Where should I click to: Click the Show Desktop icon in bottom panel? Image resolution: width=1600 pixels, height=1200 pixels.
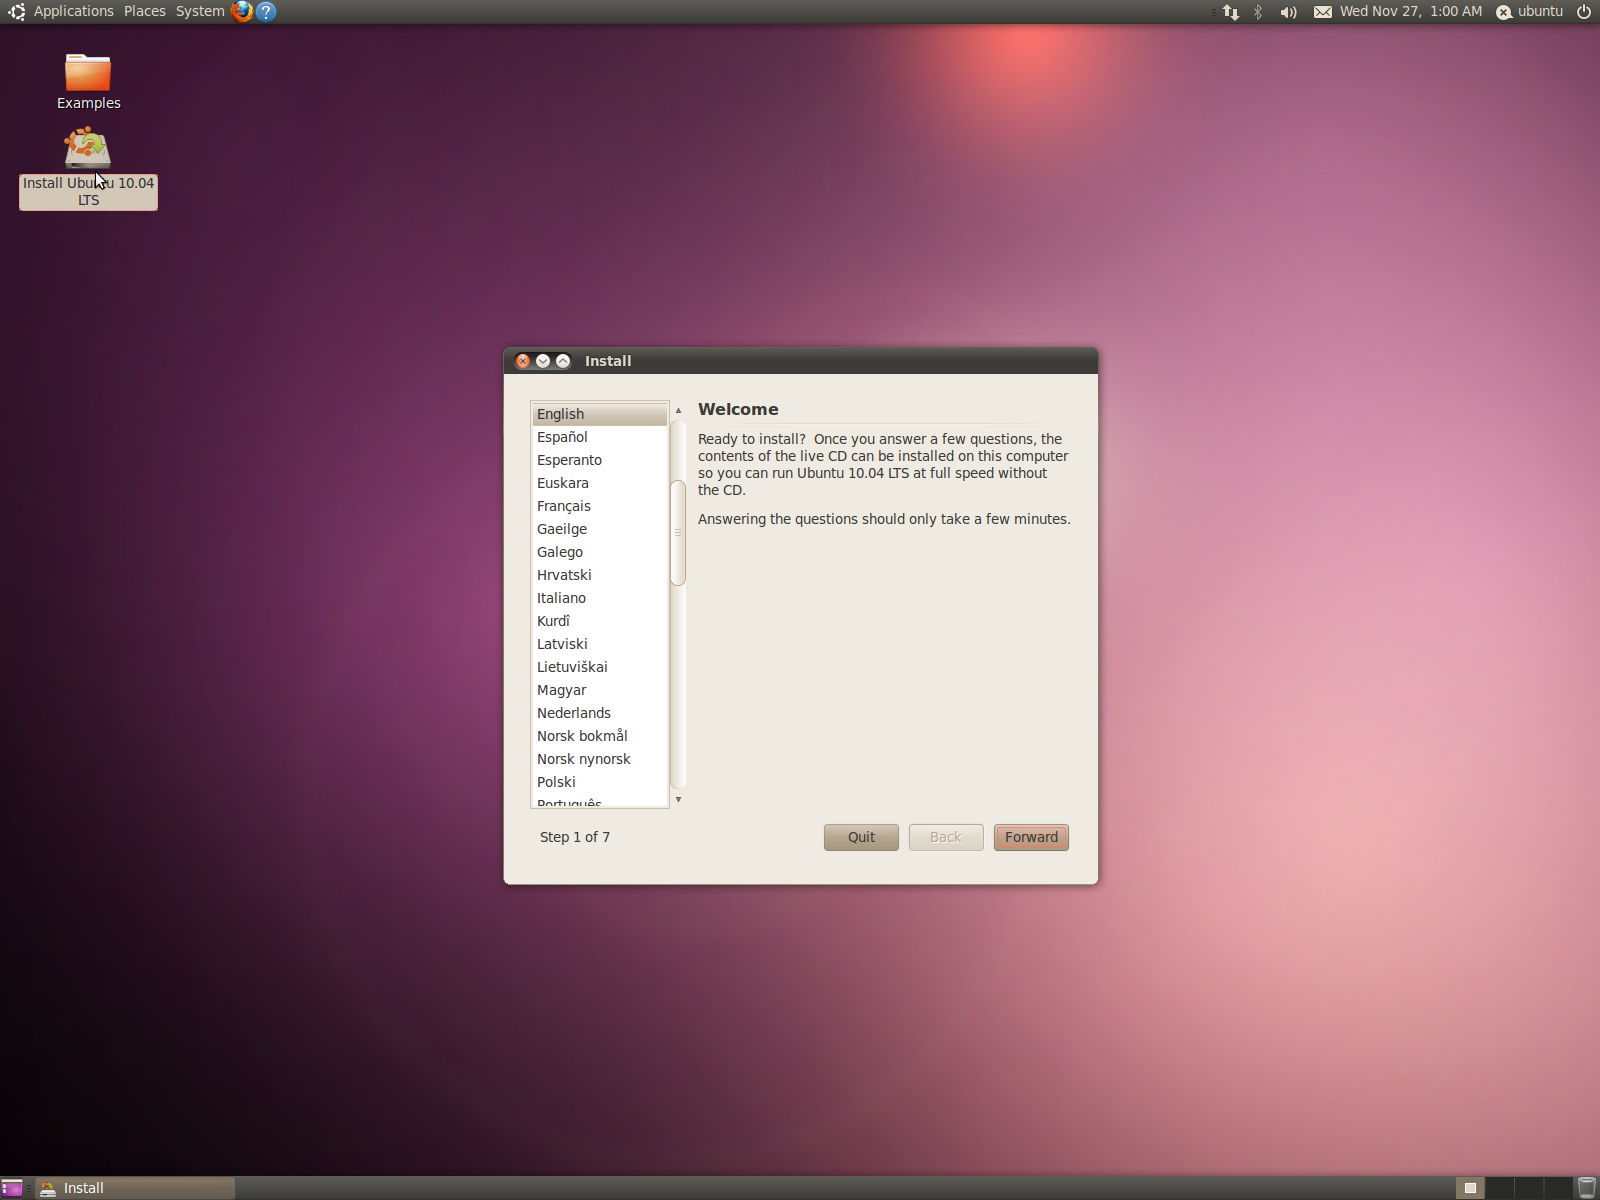click(12, 1188)
